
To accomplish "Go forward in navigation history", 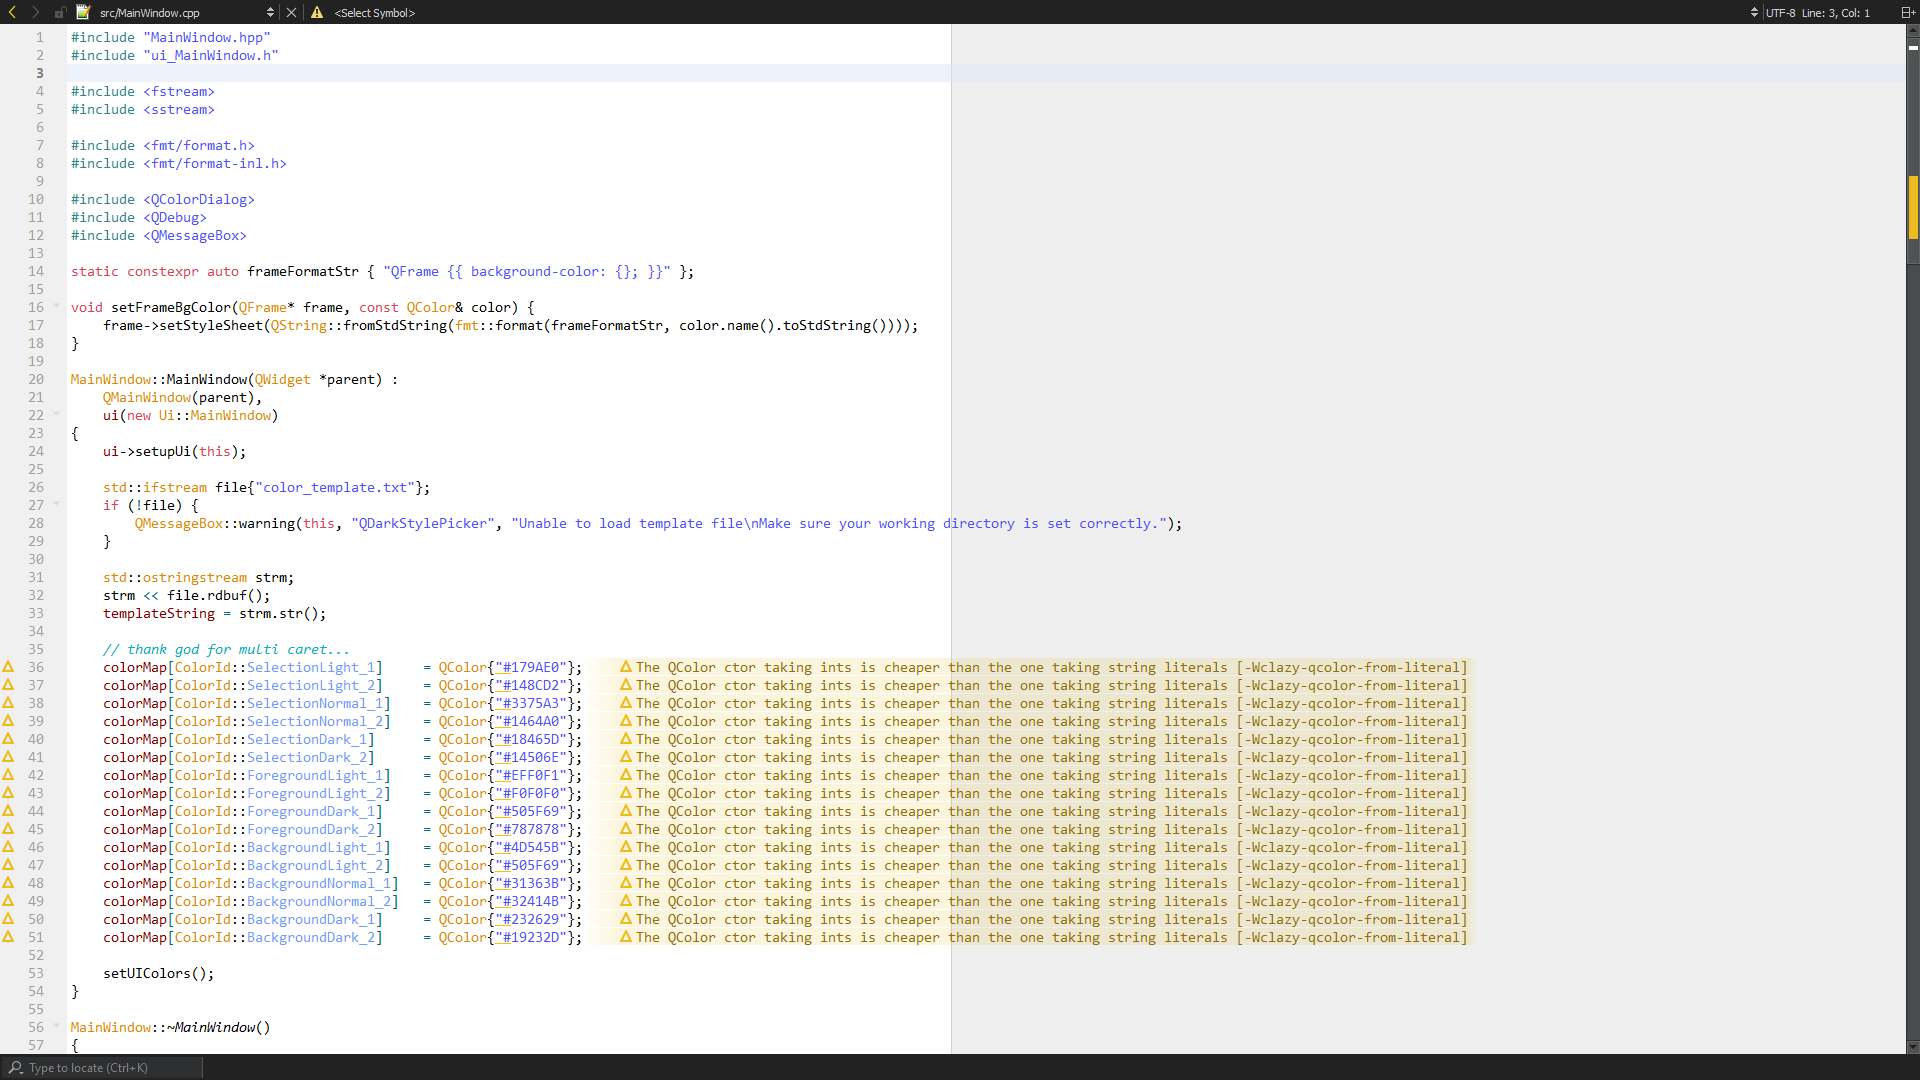I will [36, 12].
